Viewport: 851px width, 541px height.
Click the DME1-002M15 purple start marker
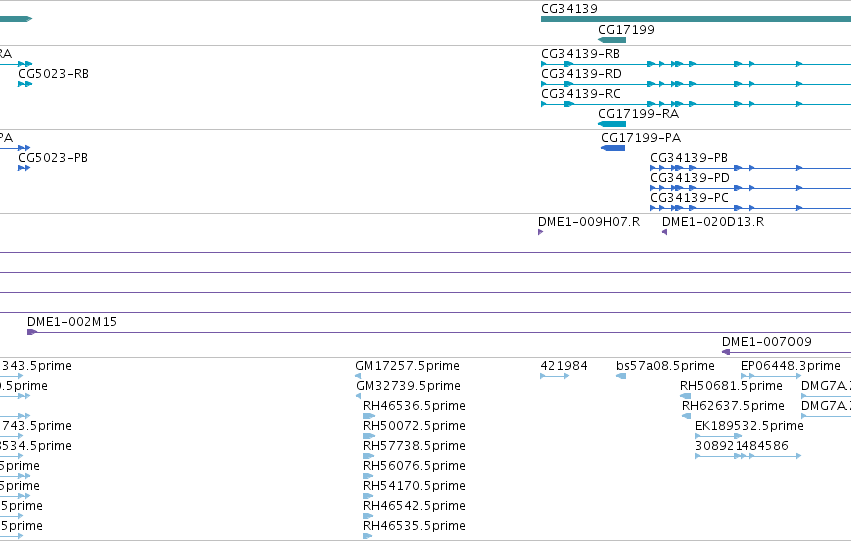31,332
